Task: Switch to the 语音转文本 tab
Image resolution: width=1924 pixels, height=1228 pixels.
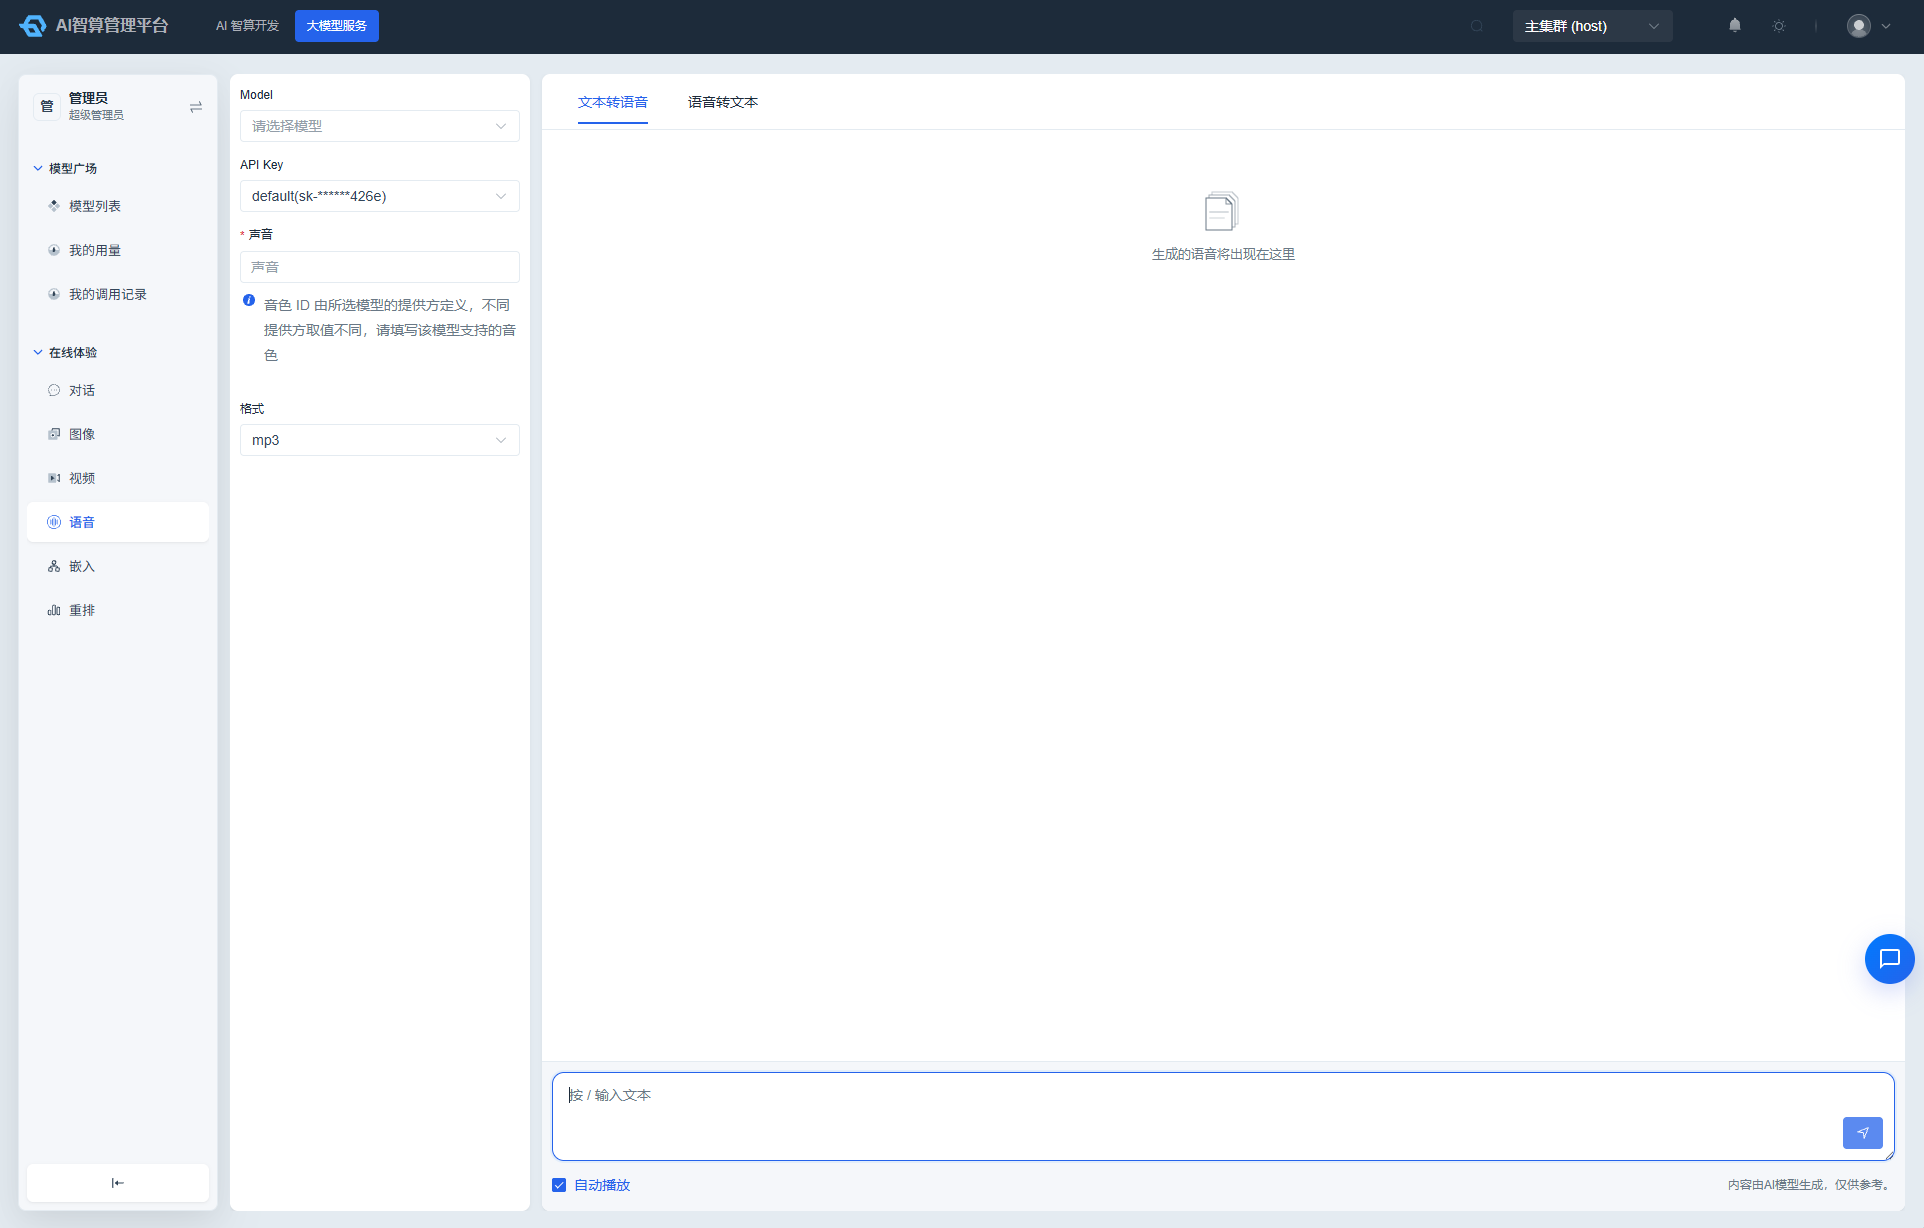Action: [723, 102]
